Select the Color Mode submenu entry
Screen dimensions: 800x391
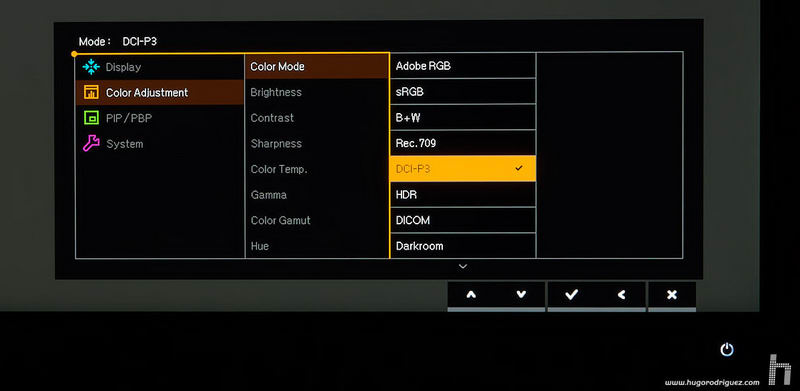pyautogui.click(x=317, y=66)
